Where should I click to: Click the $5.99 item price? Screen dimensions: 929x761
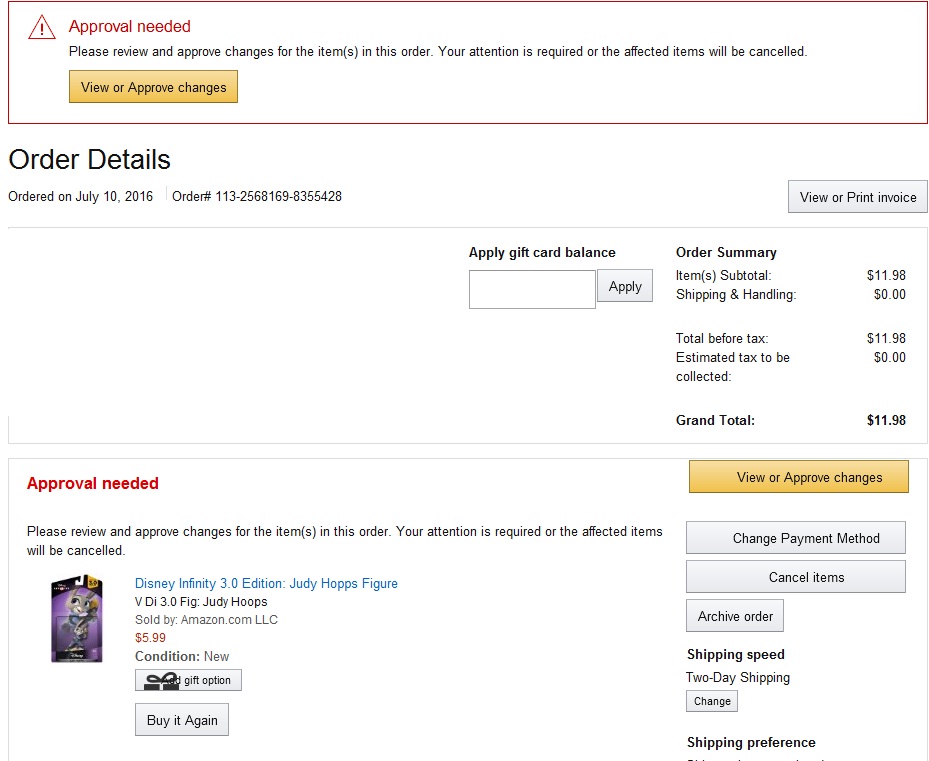pos(150,638)
